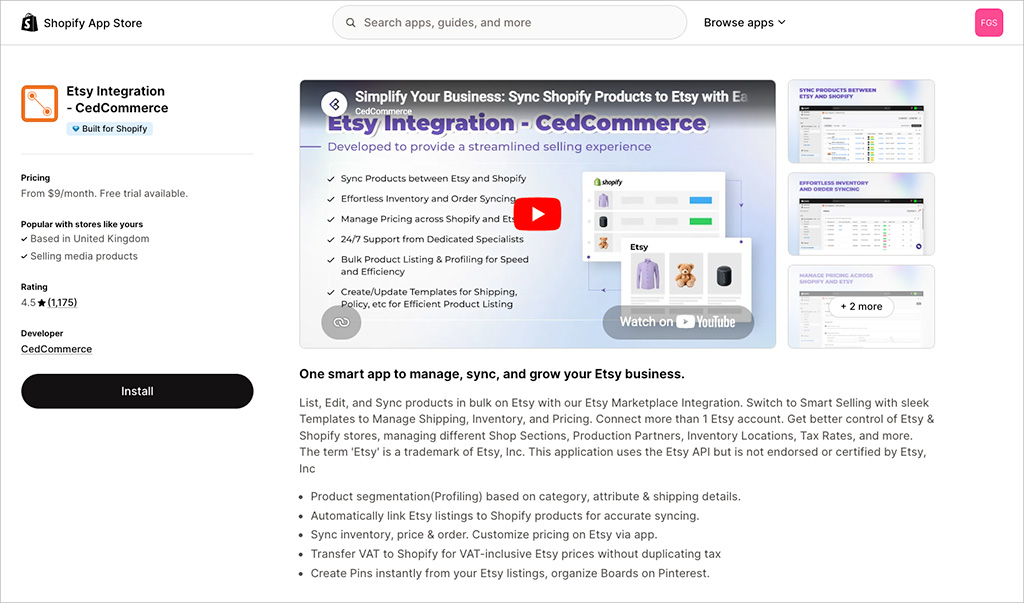Click 'Product segmentation(Profiling)' bullet text
Image resolution: width=1024 pixels, height=603 pixels.
pos(525,497)
